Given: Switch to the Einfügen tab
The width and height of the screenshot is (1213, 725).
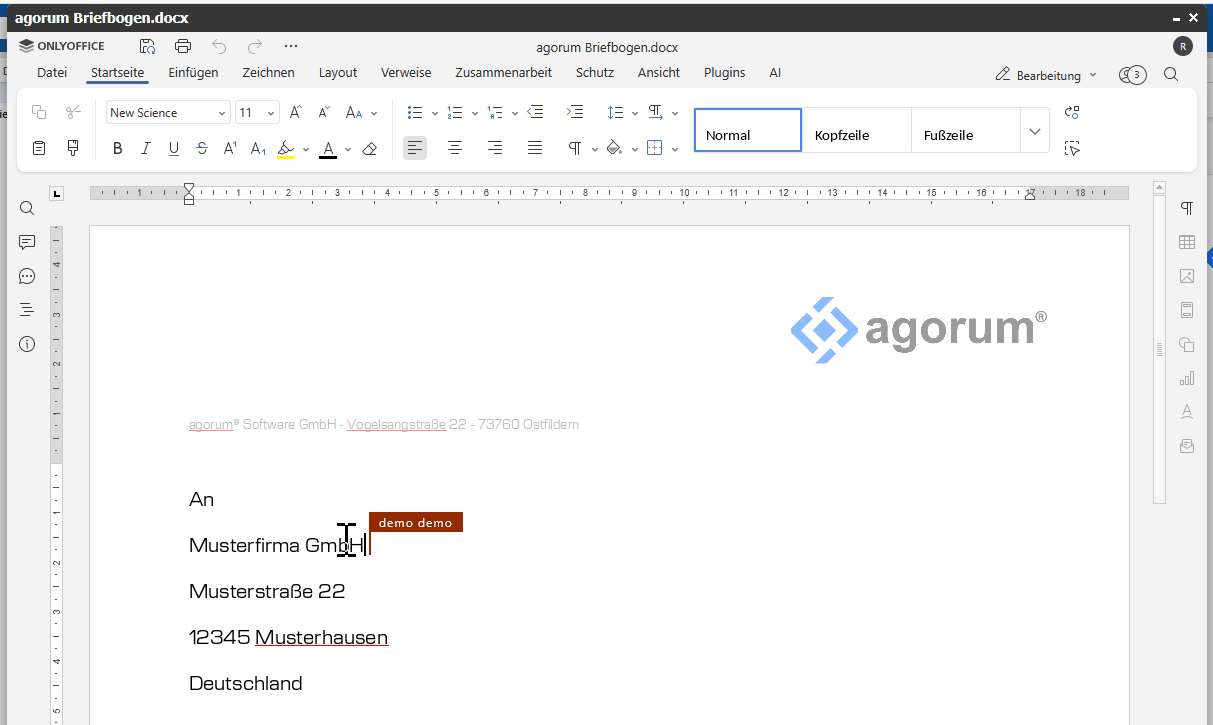Looking at the screenshot, I should [x=193, y=73].
